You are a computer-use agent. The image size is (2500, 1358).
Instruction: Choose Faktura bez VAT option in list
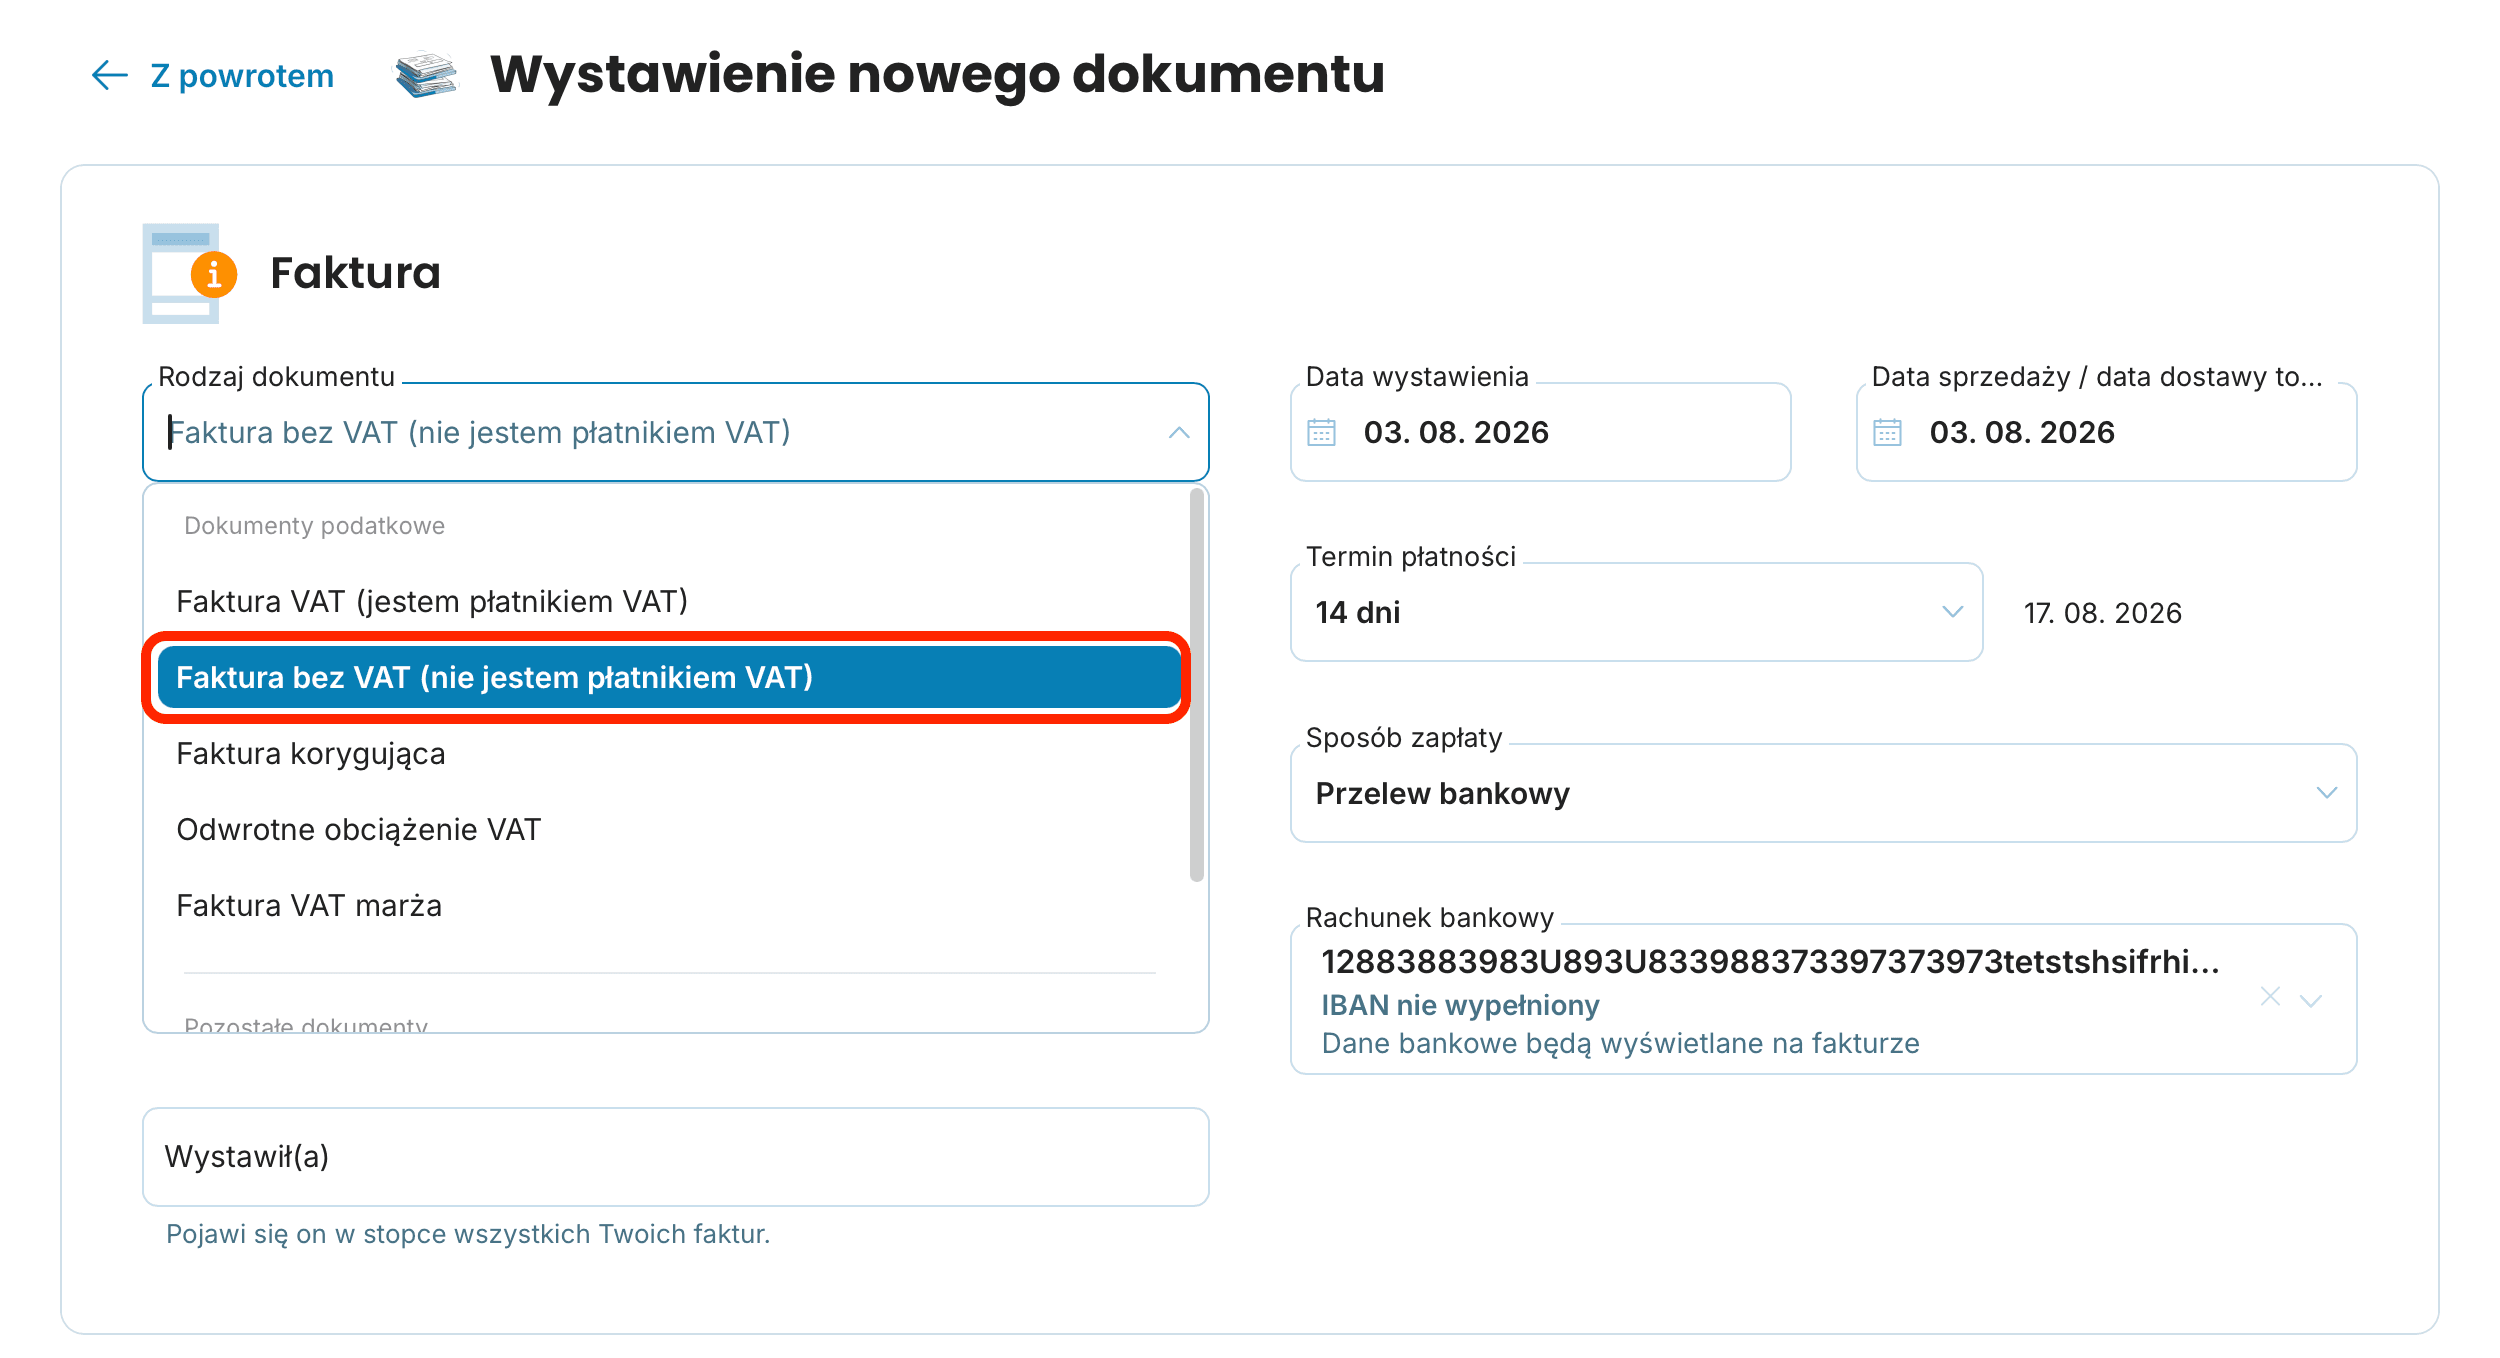[x=668, y=677]
